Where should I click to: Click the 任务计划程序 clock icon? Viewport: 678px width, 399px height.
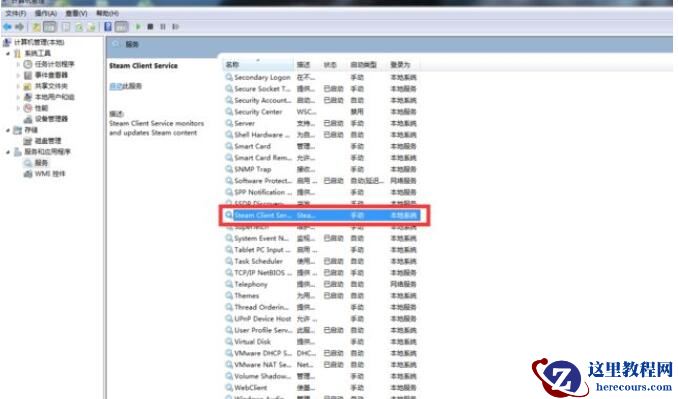tap(28, 64)
